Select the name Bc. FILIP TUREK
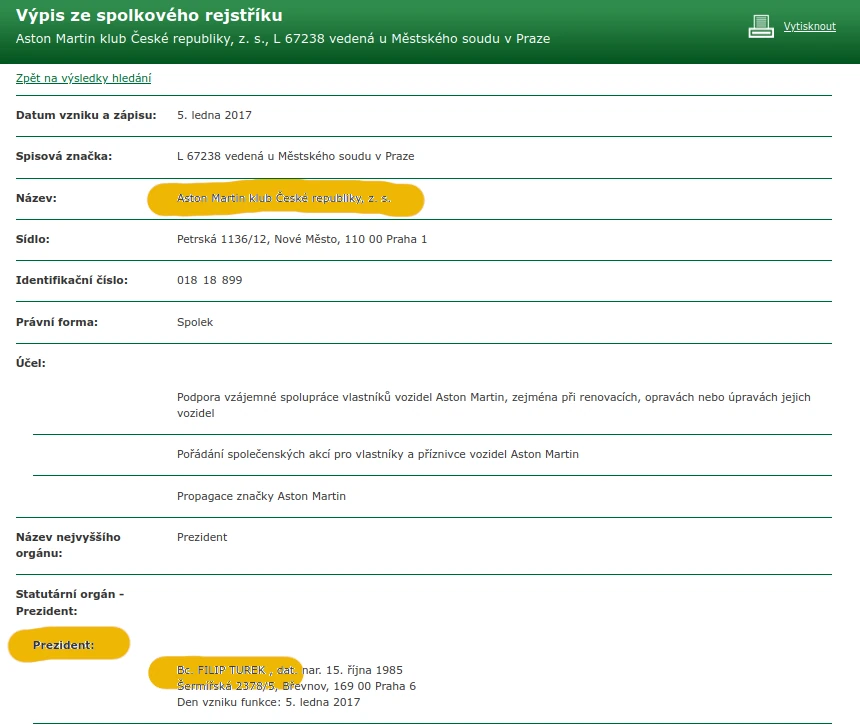 (221, 670)
